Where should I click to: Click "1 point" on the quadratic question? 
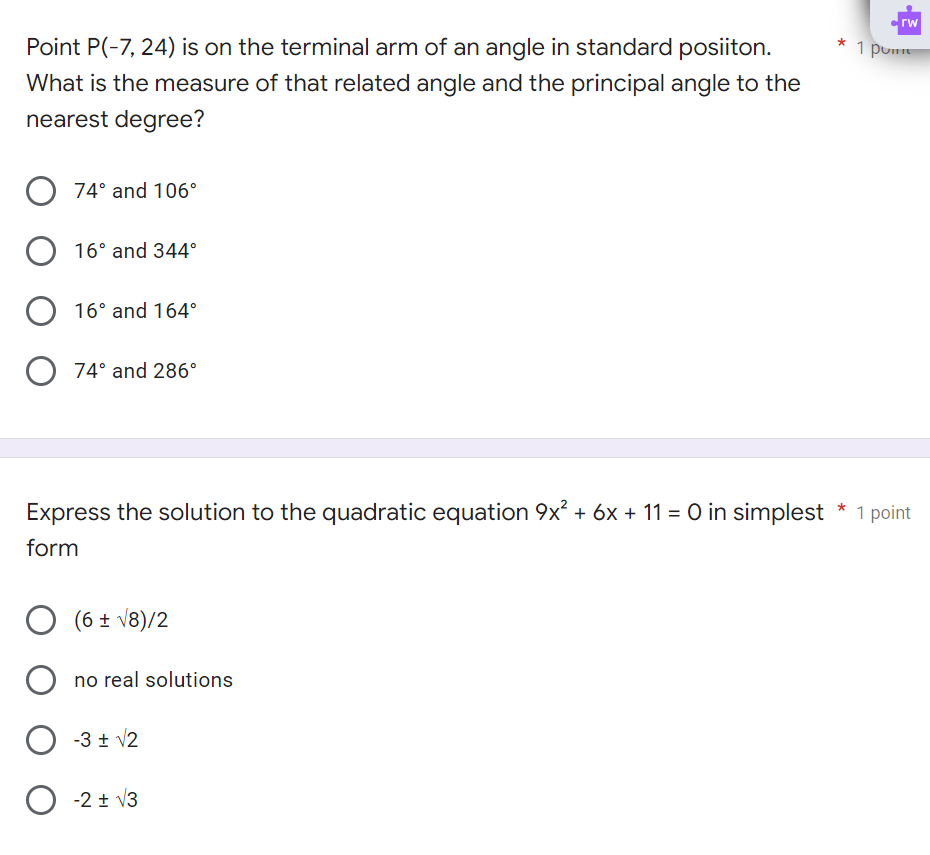884,513
